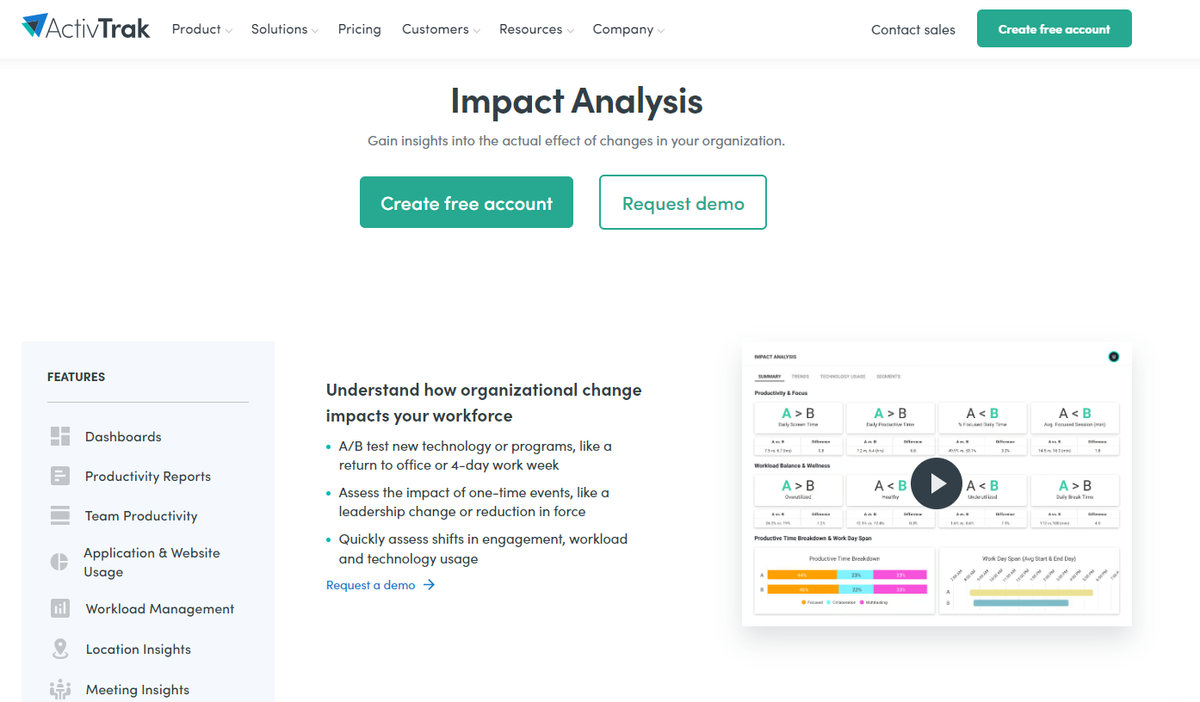
Task: Click the Request demo outlined button
Action: [x=683, y=203]
